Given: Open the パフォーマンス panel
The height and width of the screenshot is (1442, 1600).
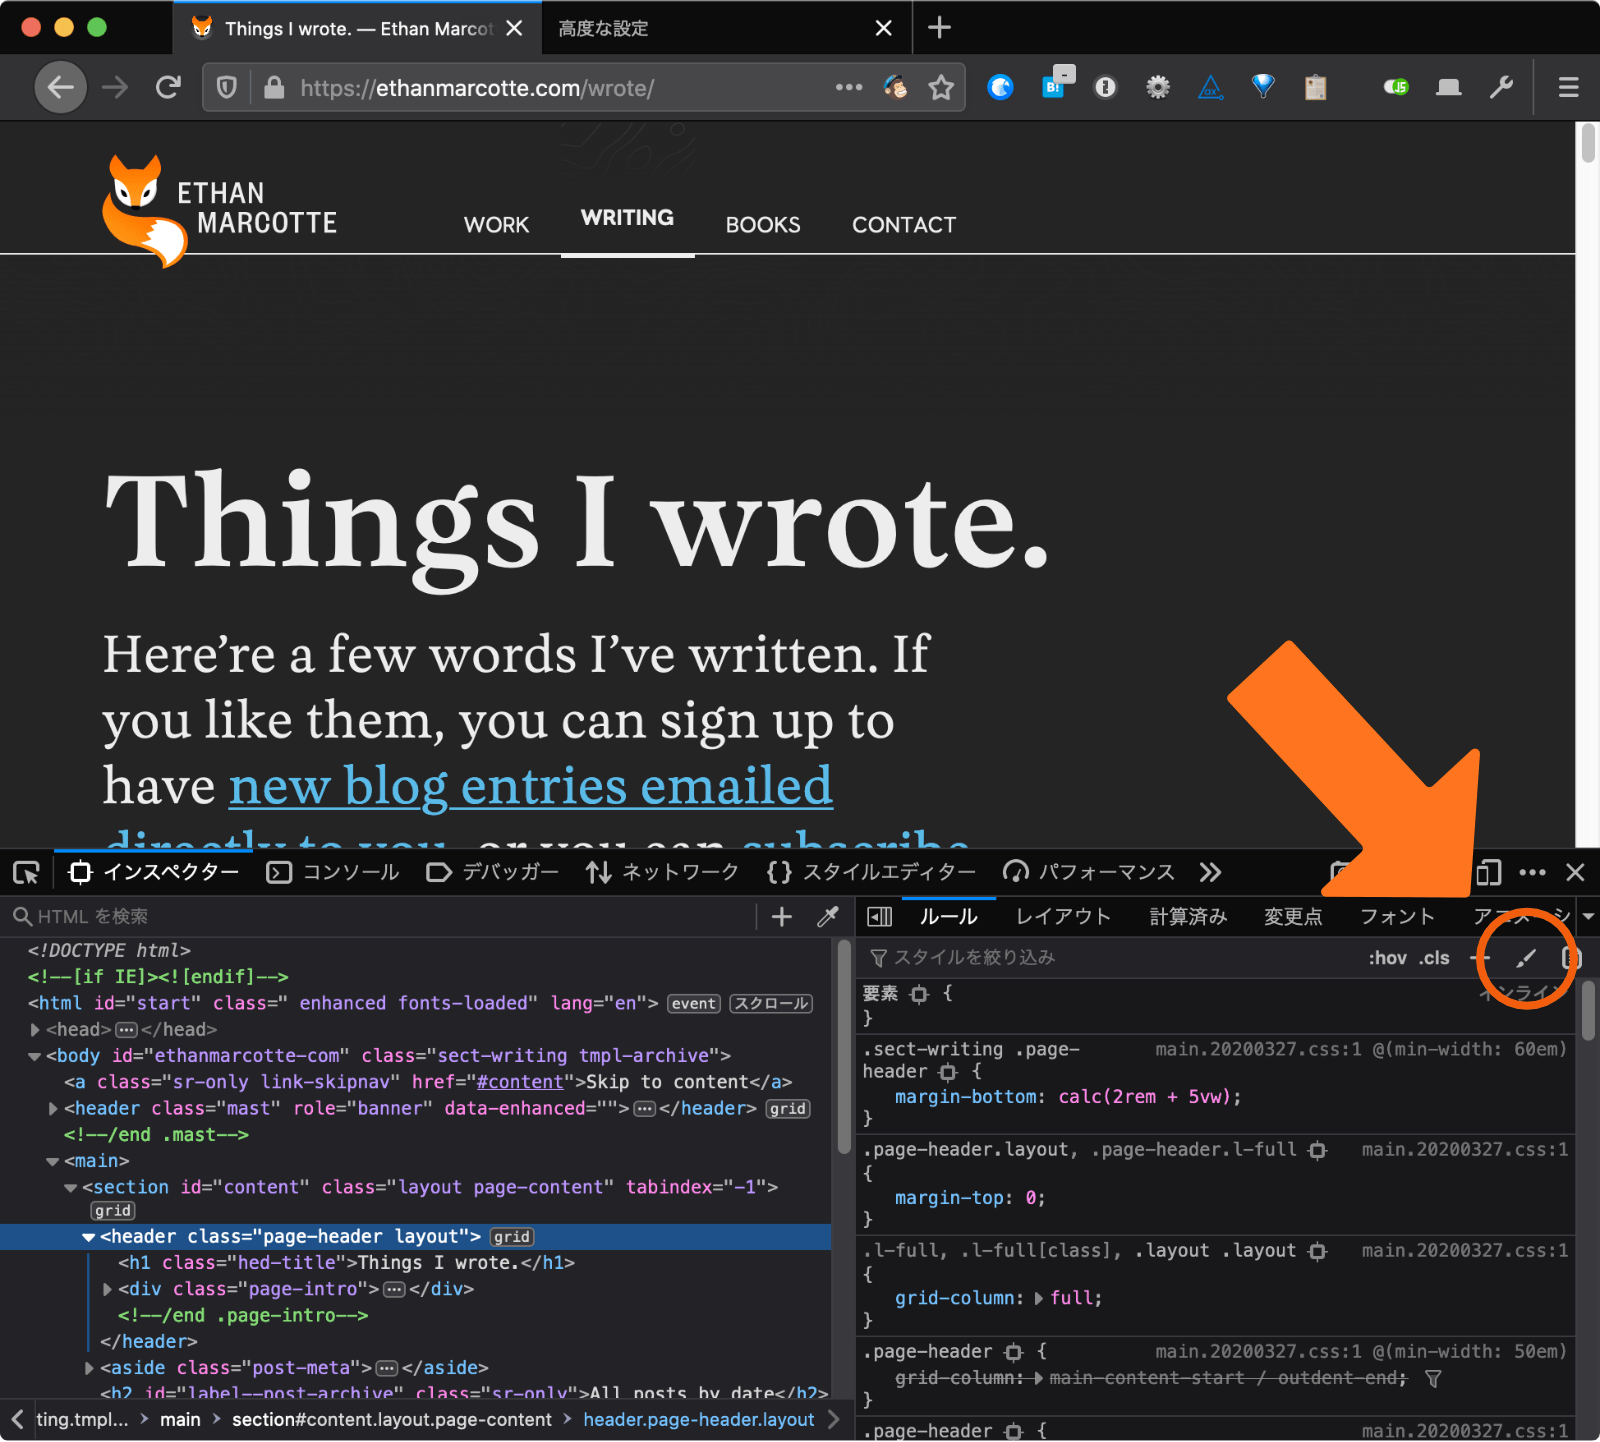Looking at the screenshot, I should tap(1089, 872).
